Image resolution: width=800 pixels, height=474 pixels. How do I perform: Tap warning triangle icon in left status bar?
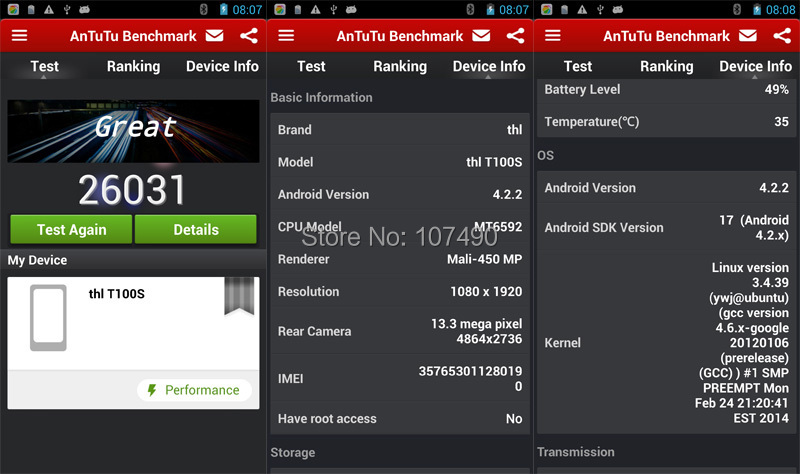point(49,9)
